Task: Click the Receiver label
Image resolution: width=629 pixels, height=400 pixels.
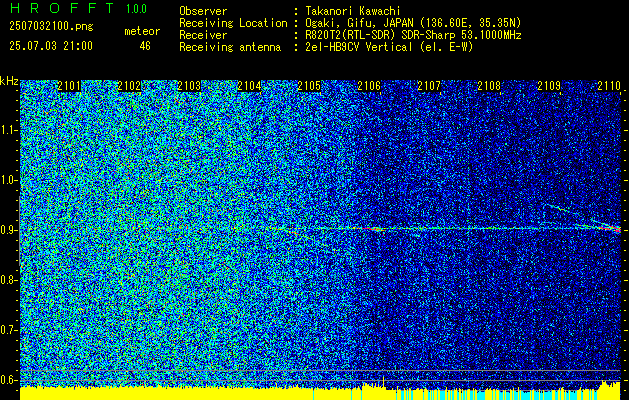Action: tap(203, 35)
